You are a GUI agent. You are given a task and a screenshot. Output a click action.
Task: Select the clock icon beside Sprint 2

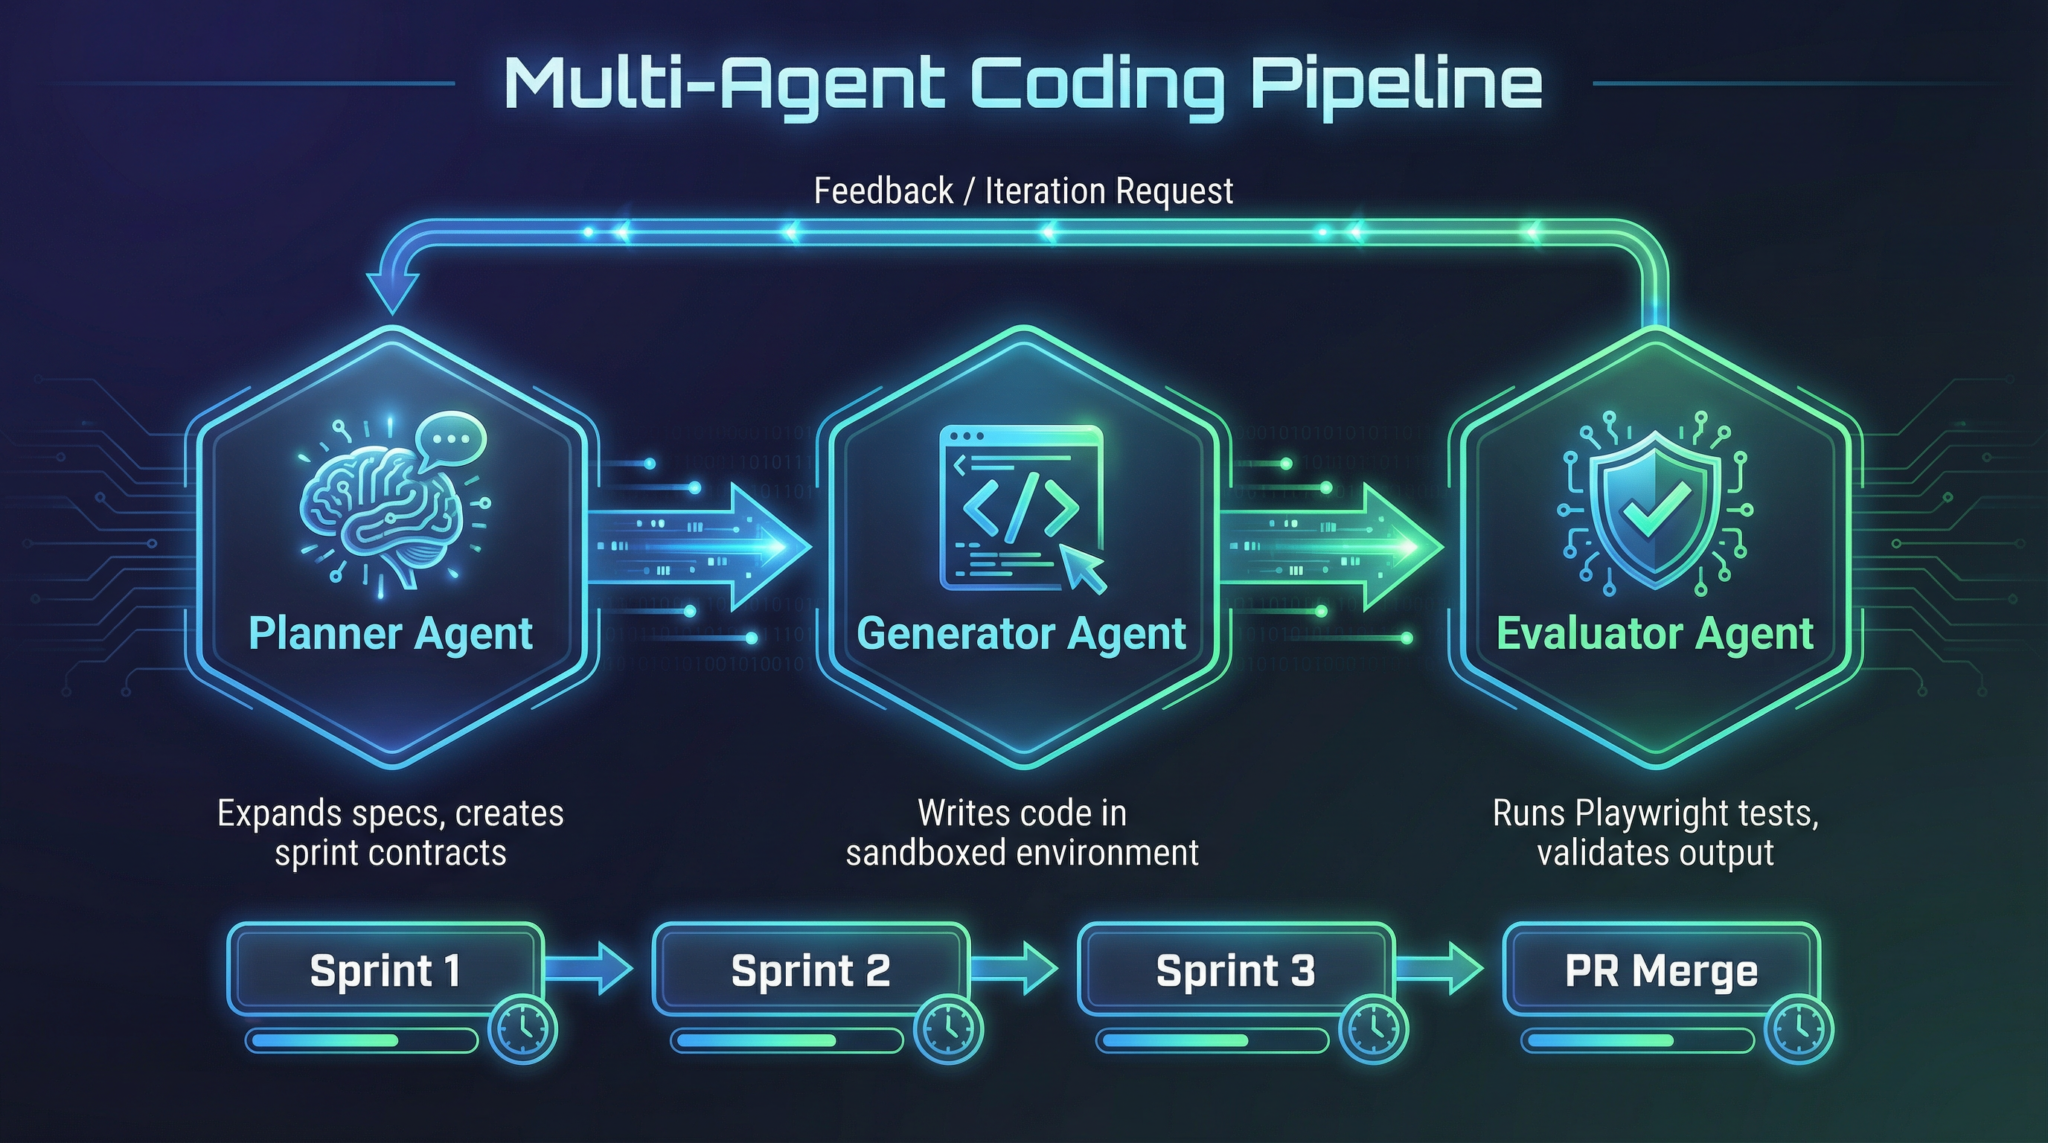947,1032
